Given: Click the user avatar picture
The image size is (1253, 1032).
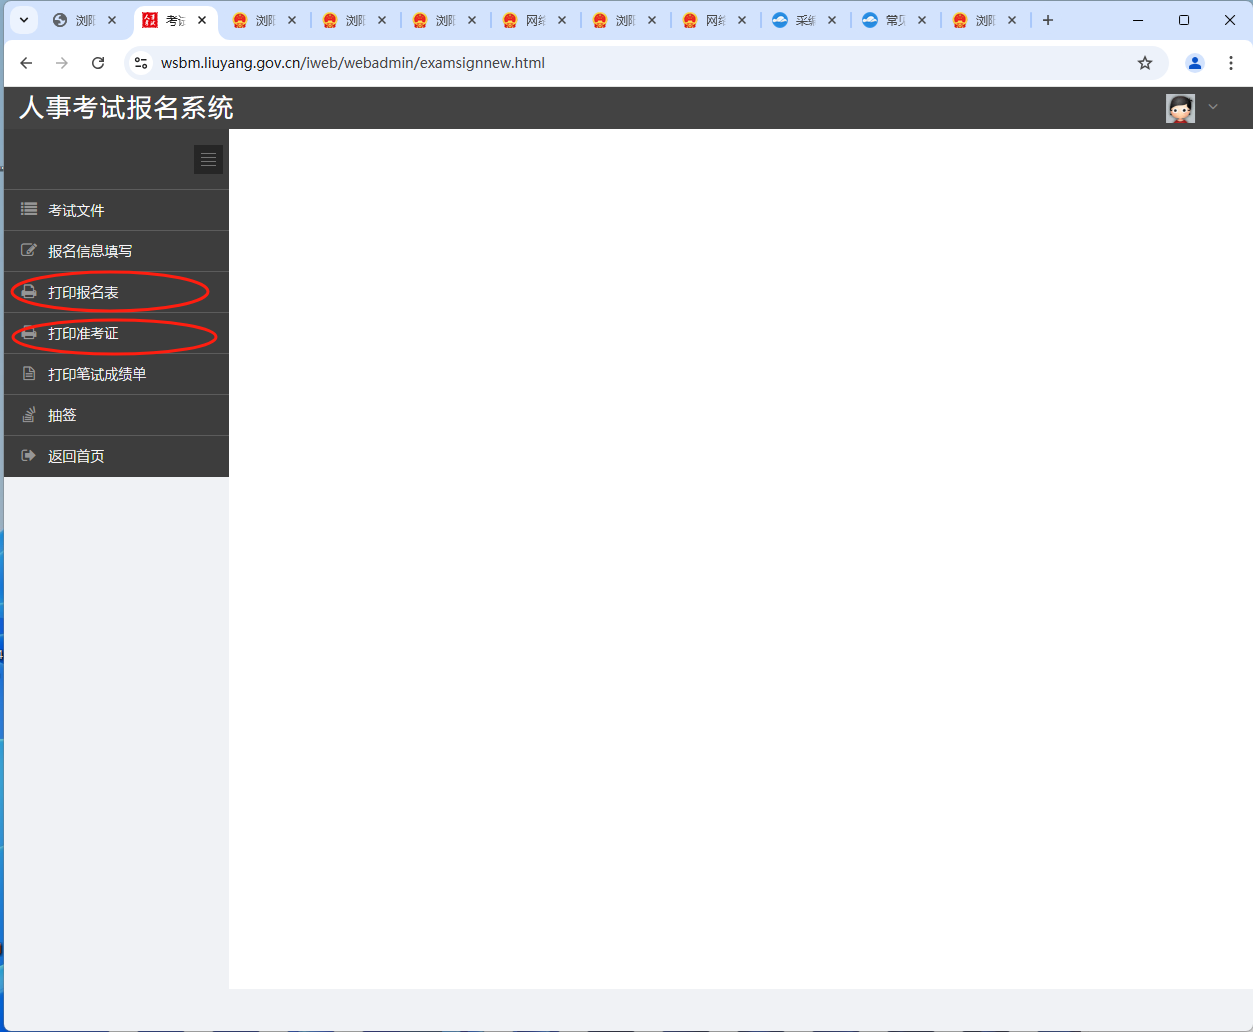Looking at the screenshot, I should (x=1180, y=108).
